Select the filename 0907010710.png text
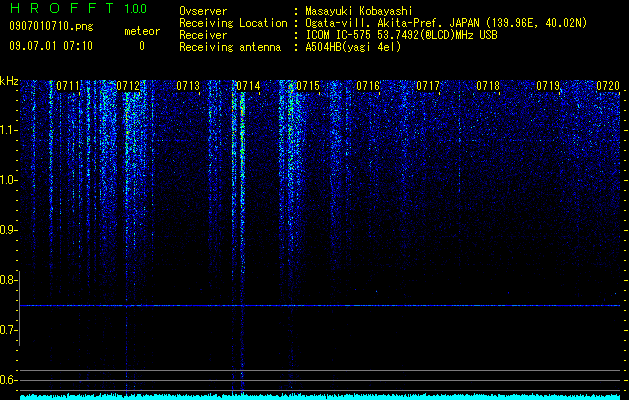This screenshot has width=629, height=400. pos(51,27)
